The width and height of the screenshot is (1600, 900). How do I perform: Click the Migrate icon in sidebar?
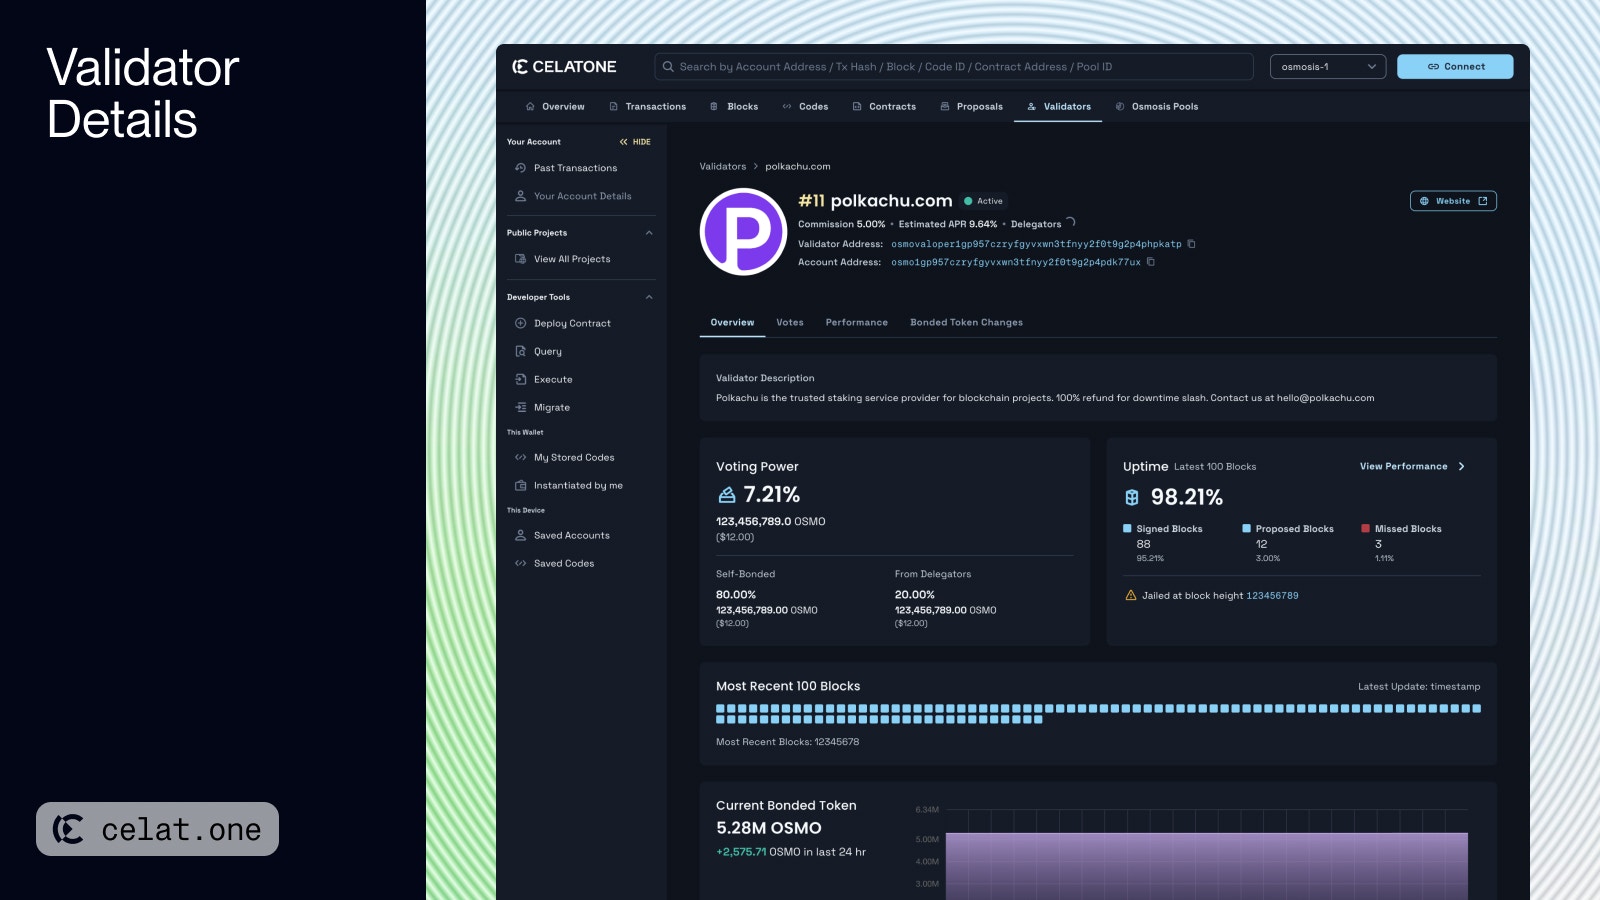point(520,407)
